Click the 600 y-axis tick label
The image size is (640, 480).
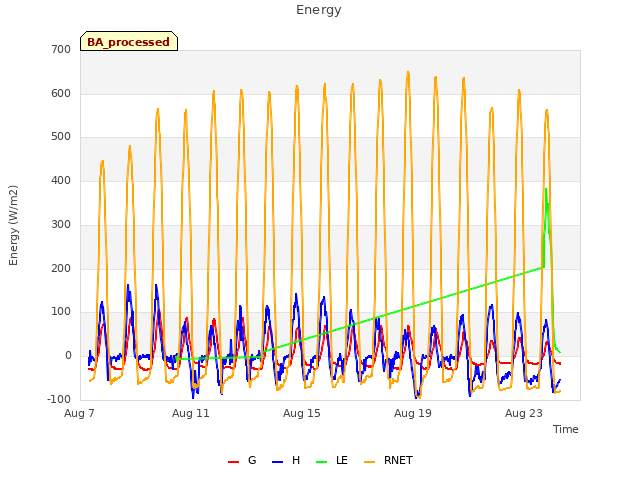point(61,93)
